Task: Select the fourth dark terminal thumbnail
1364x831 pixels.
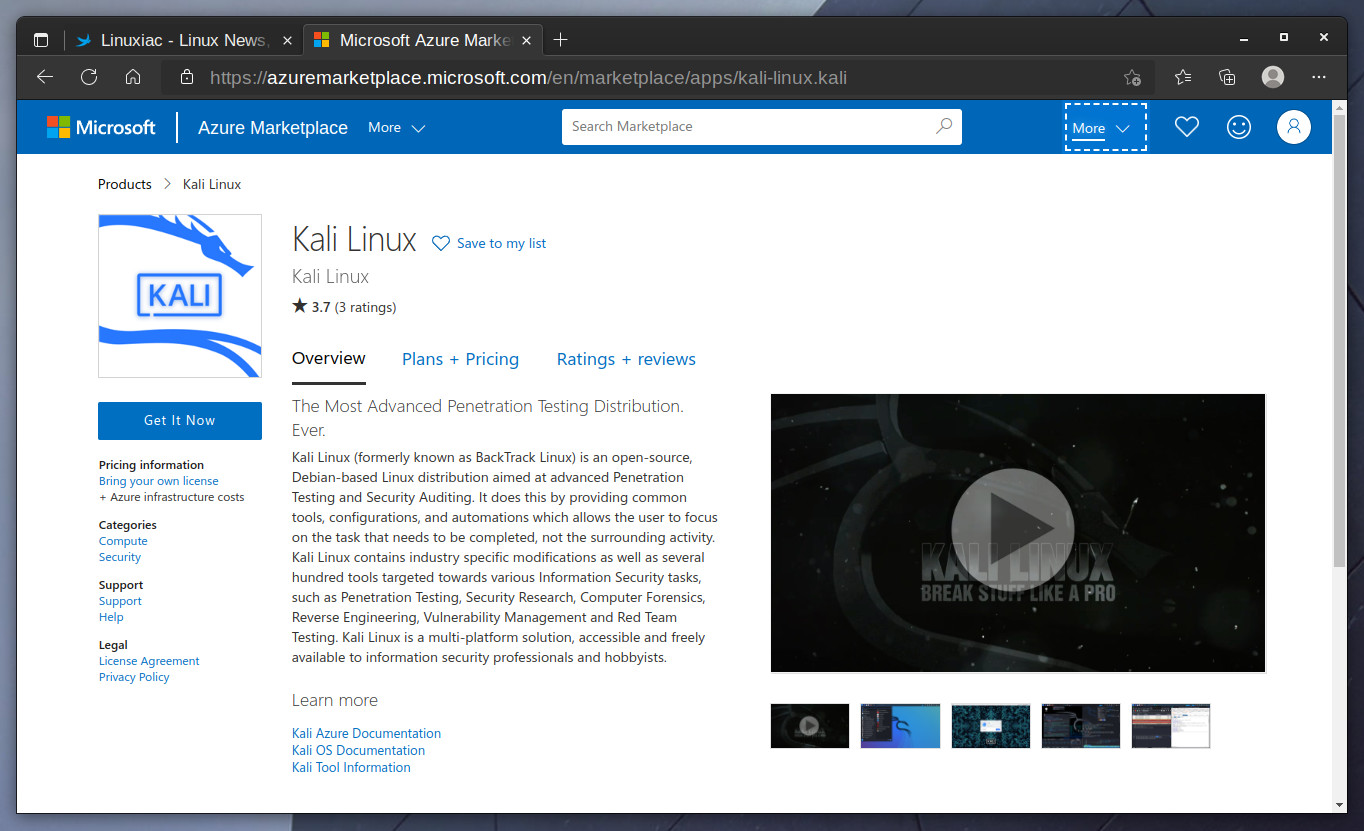Action: coord(1081,726)
